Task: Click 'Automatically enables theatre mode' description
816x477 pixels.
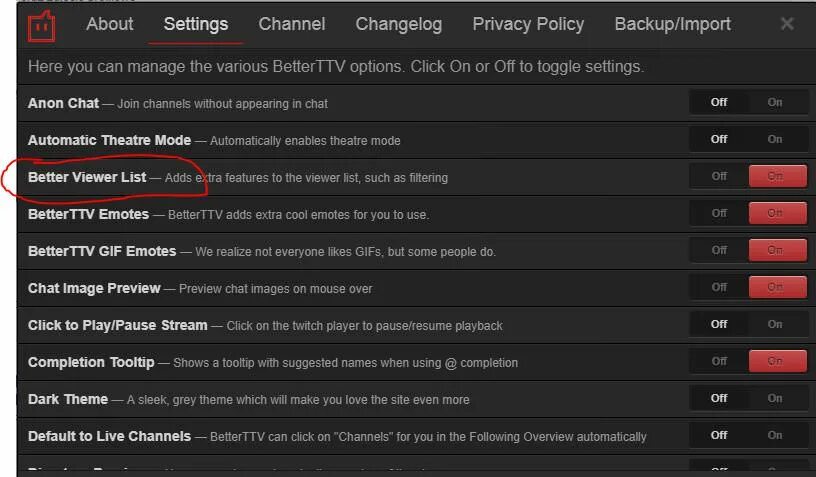Action: [305, 141]
